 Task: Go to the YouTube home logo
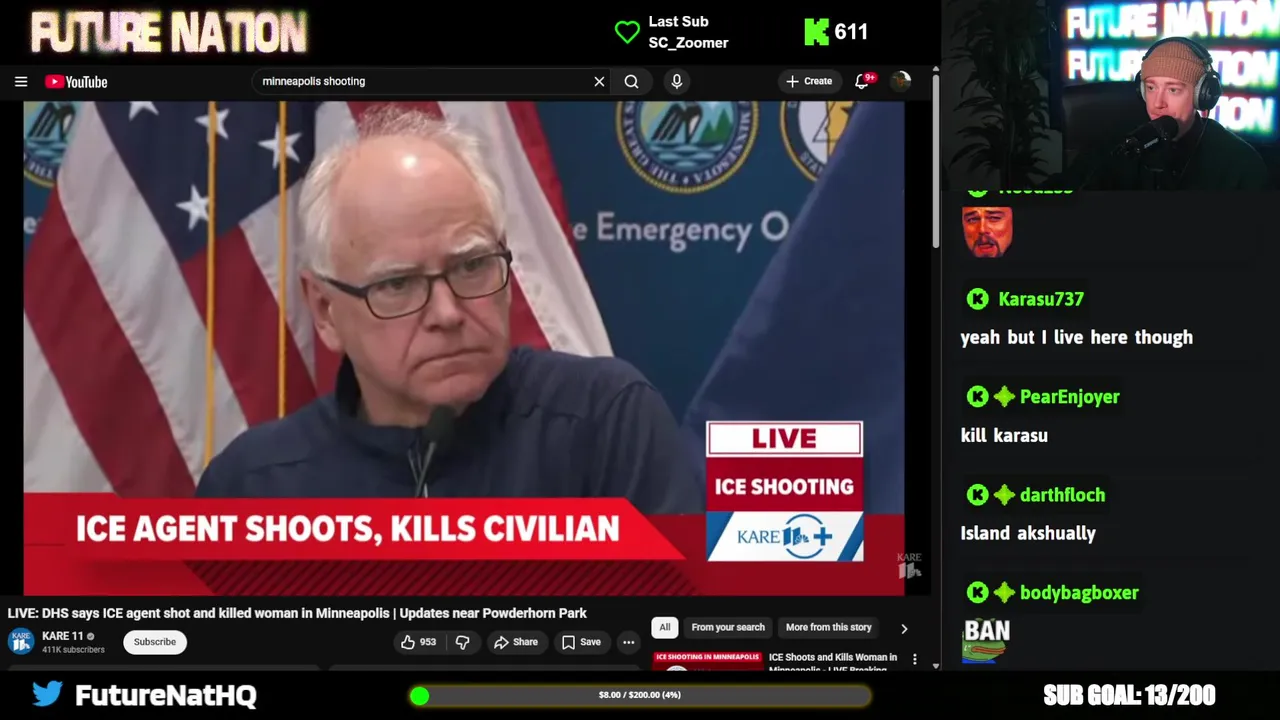[76, 82]
